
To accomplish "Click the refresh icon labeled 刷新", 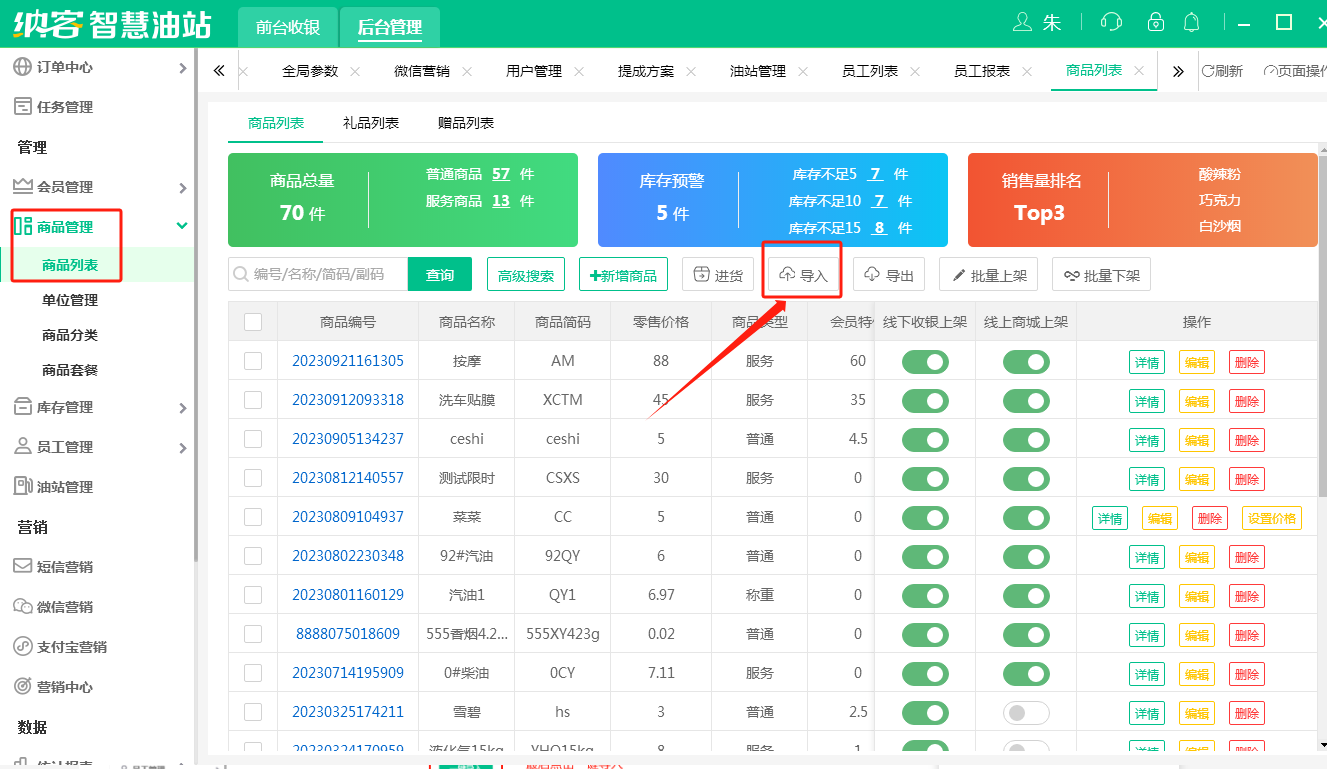I will 1222,71.
